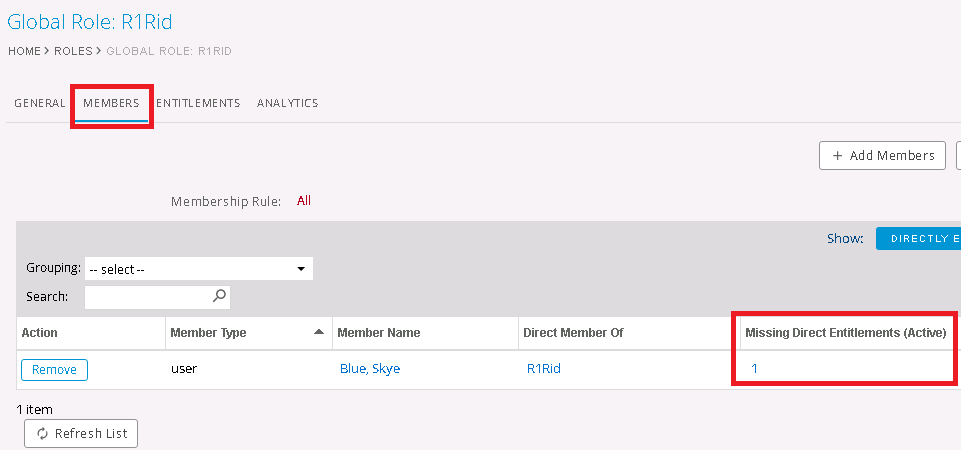Click the plus icon on Add Members
This screenshot has width=961, height=450.
(838, 156)
